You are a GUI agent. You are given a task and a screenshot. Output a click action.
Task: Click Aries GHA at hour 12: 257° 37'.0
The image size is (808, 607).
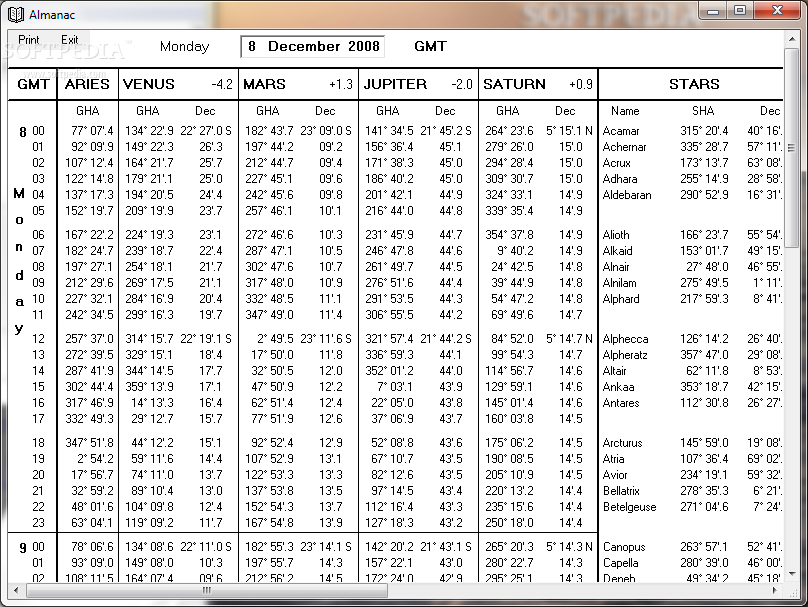click(x=89, y=339)
